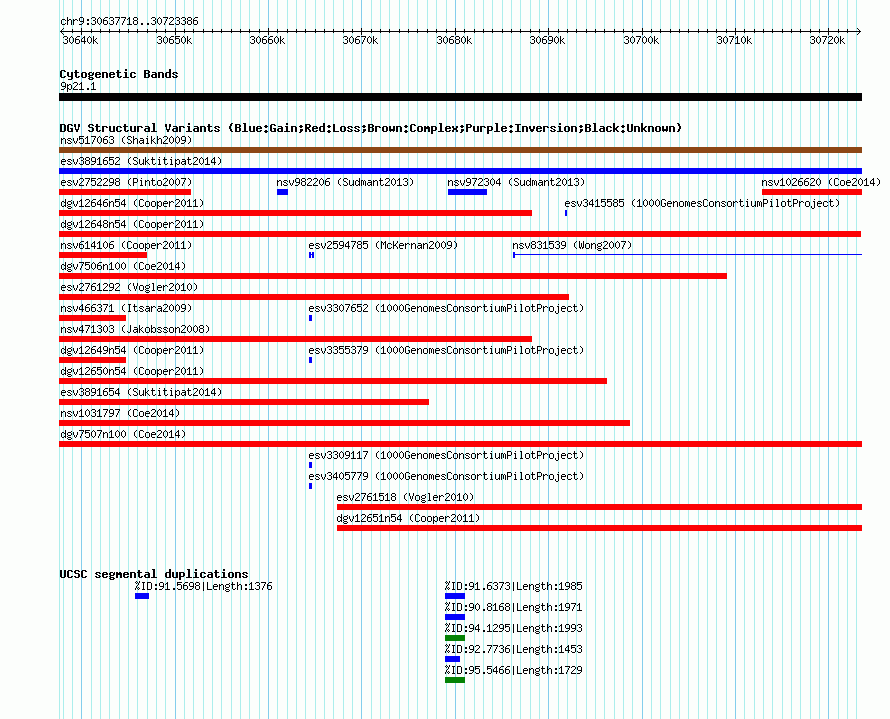
Task: Click the esv2594785 (McKernan2009) label
Action: coord(383,245)
